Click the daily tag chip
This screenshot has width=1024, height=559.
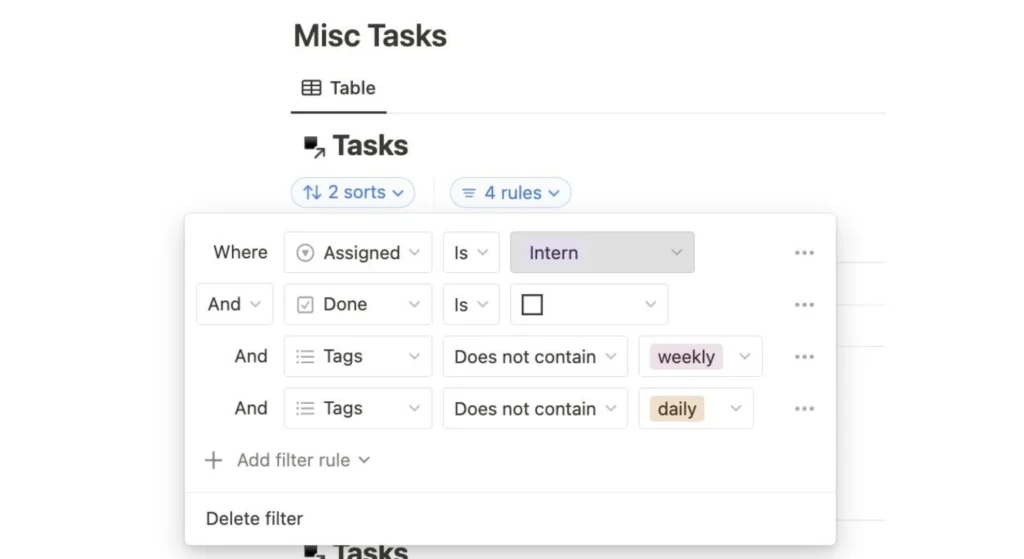[677, 409]
